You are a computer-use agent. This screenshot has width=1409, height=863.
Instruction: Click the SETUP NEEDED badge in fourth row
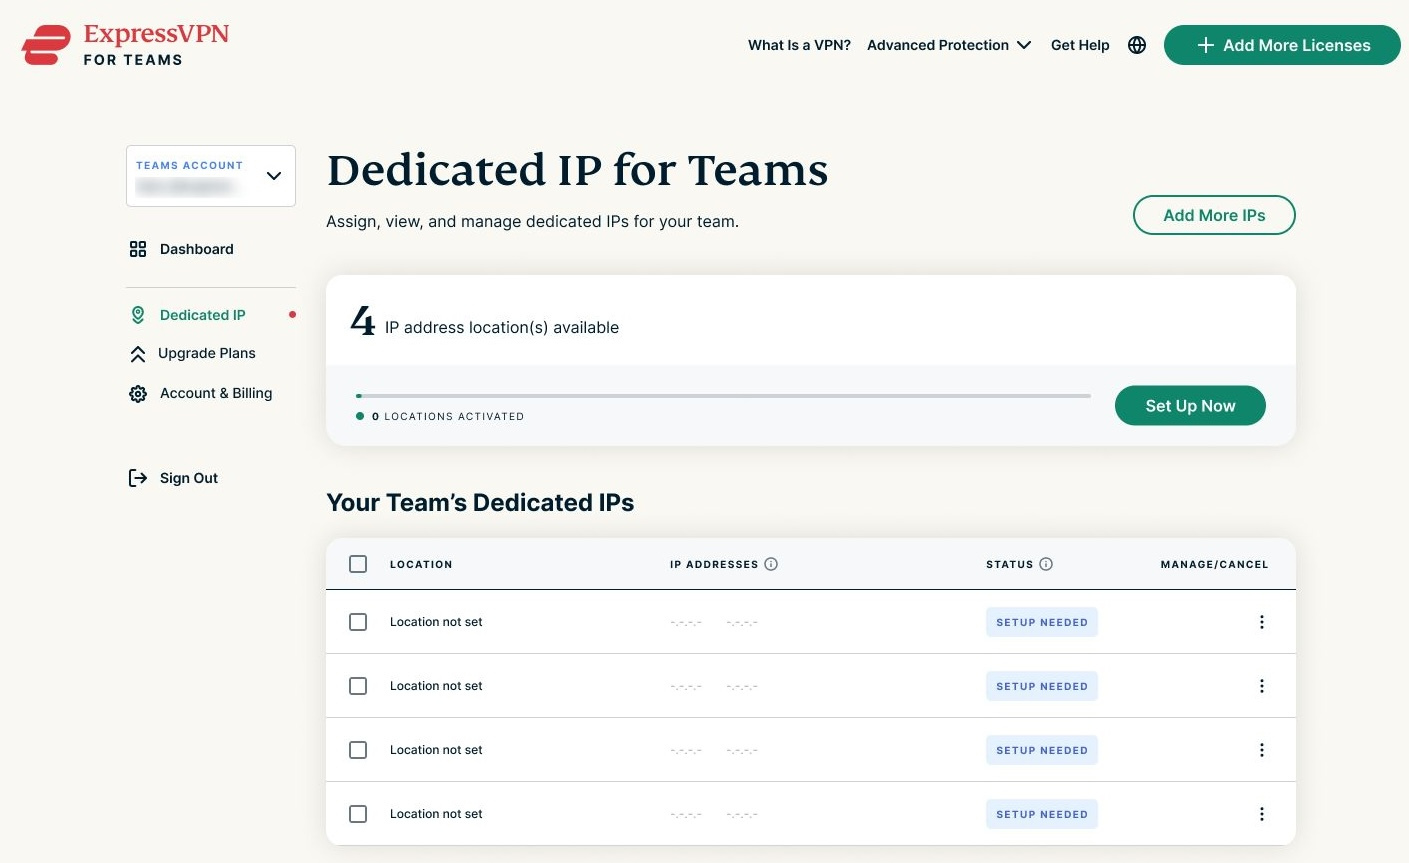pos(1042,814)
